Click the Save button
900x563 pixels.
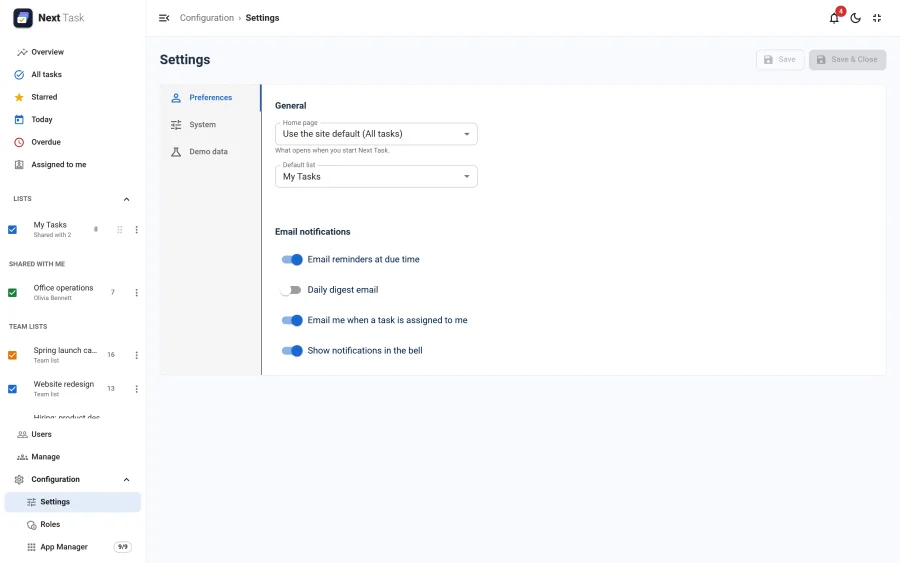tap(779, 60)
